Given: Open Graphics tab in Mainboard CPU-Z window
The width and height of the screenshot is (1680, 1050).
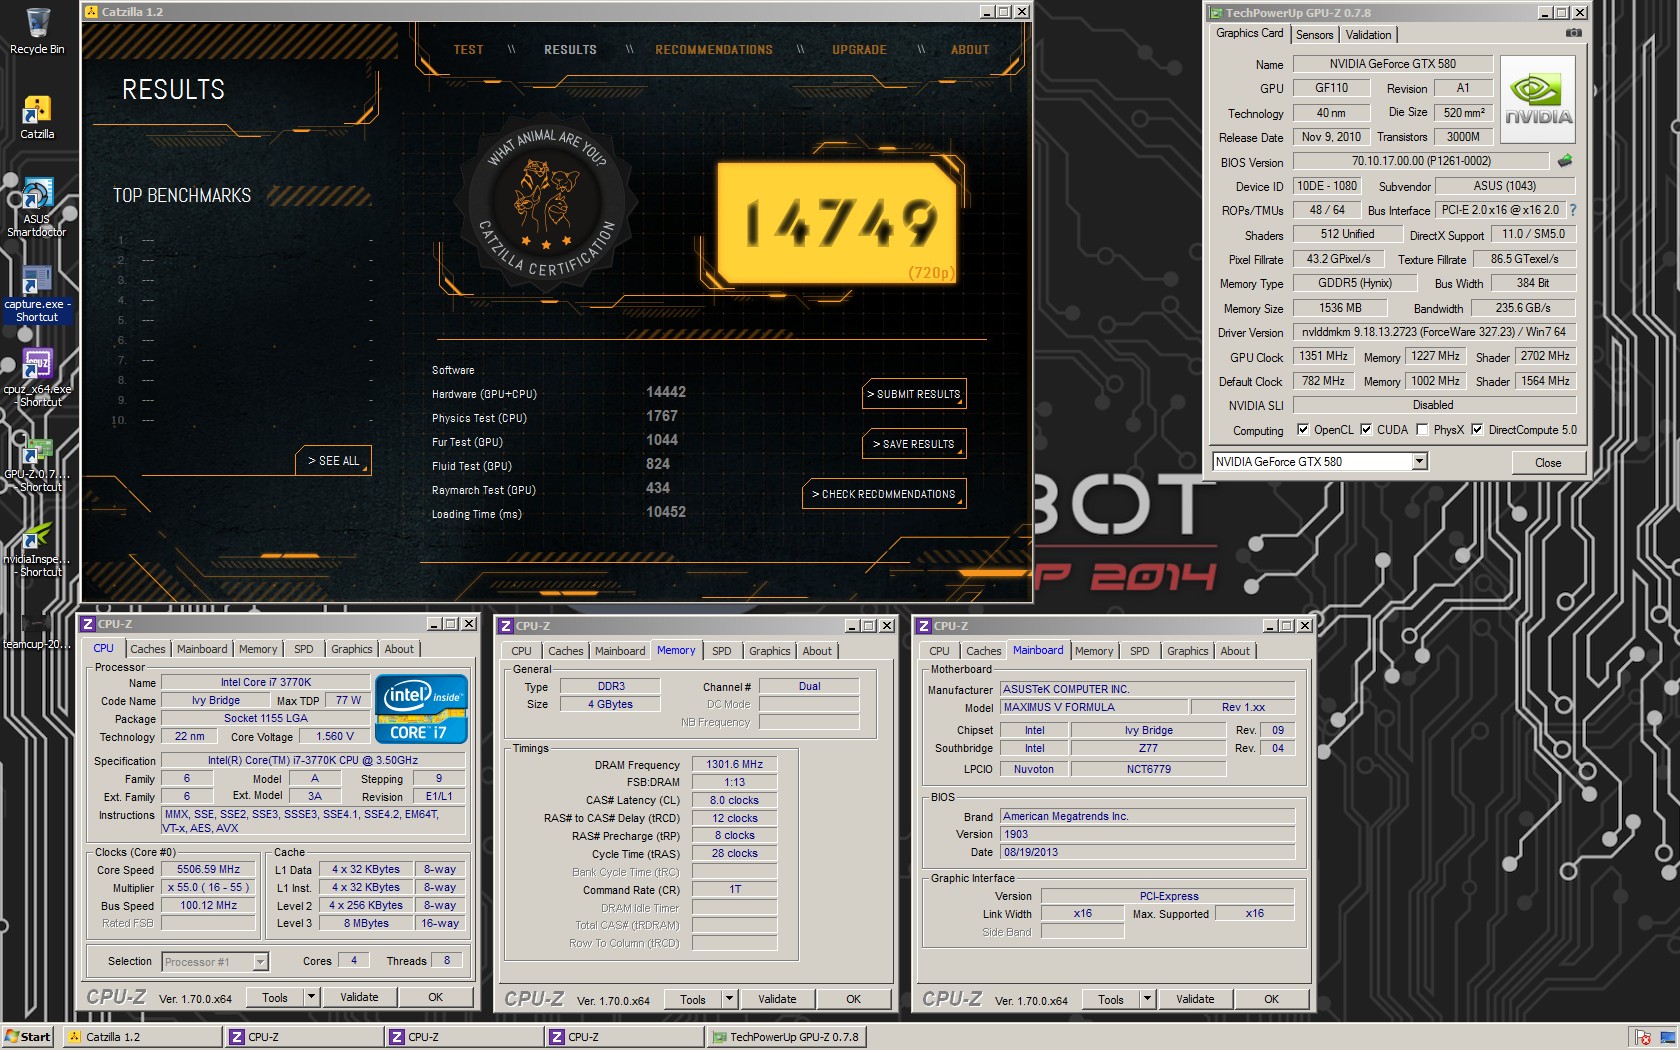Looking at the screenshot, I should click(x=1187, y=651).
